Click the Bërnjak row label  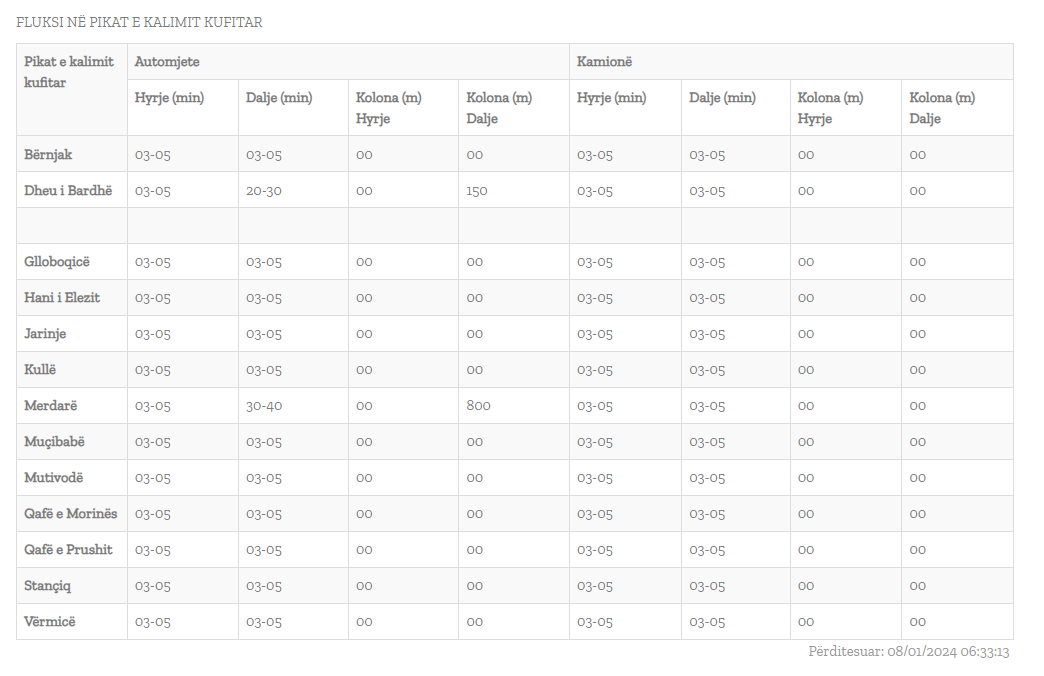(x=48, y=154)
